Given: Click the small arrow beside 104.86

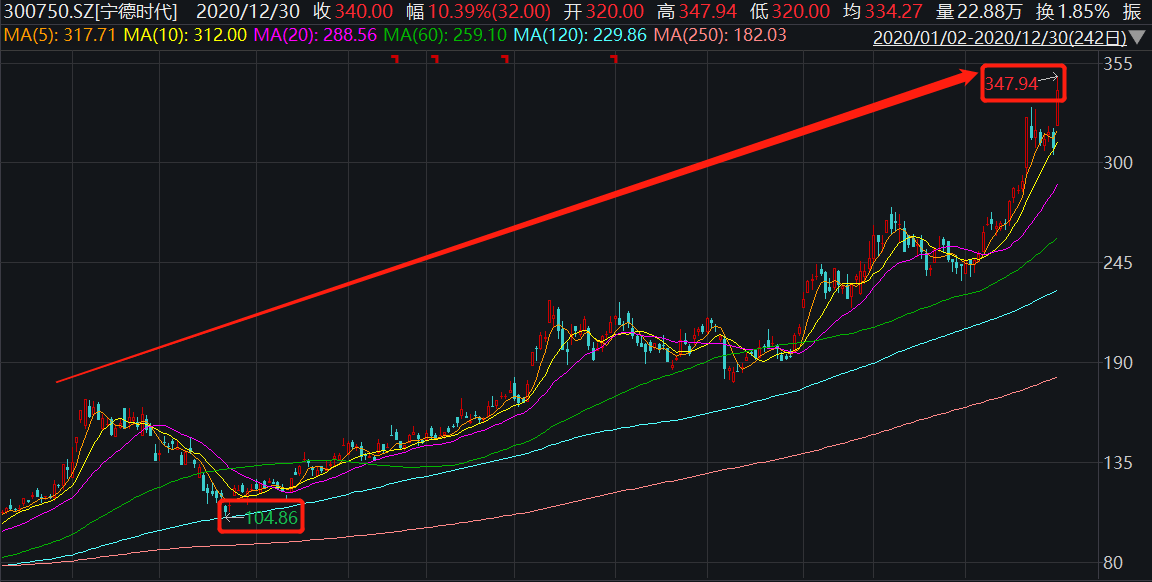Looking at the screenshot, I should pyautogui.click(x=234, y=517).
